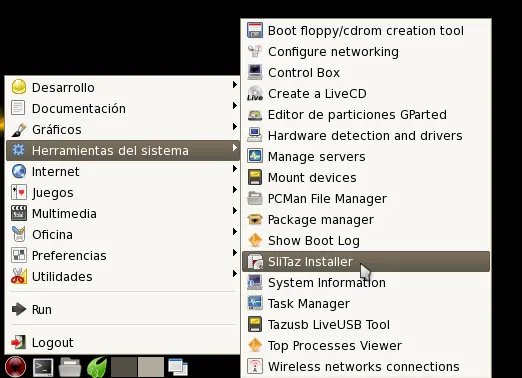
Task: Expand the Utilidades submenu arrow
Action: click(x=235, y=274)
